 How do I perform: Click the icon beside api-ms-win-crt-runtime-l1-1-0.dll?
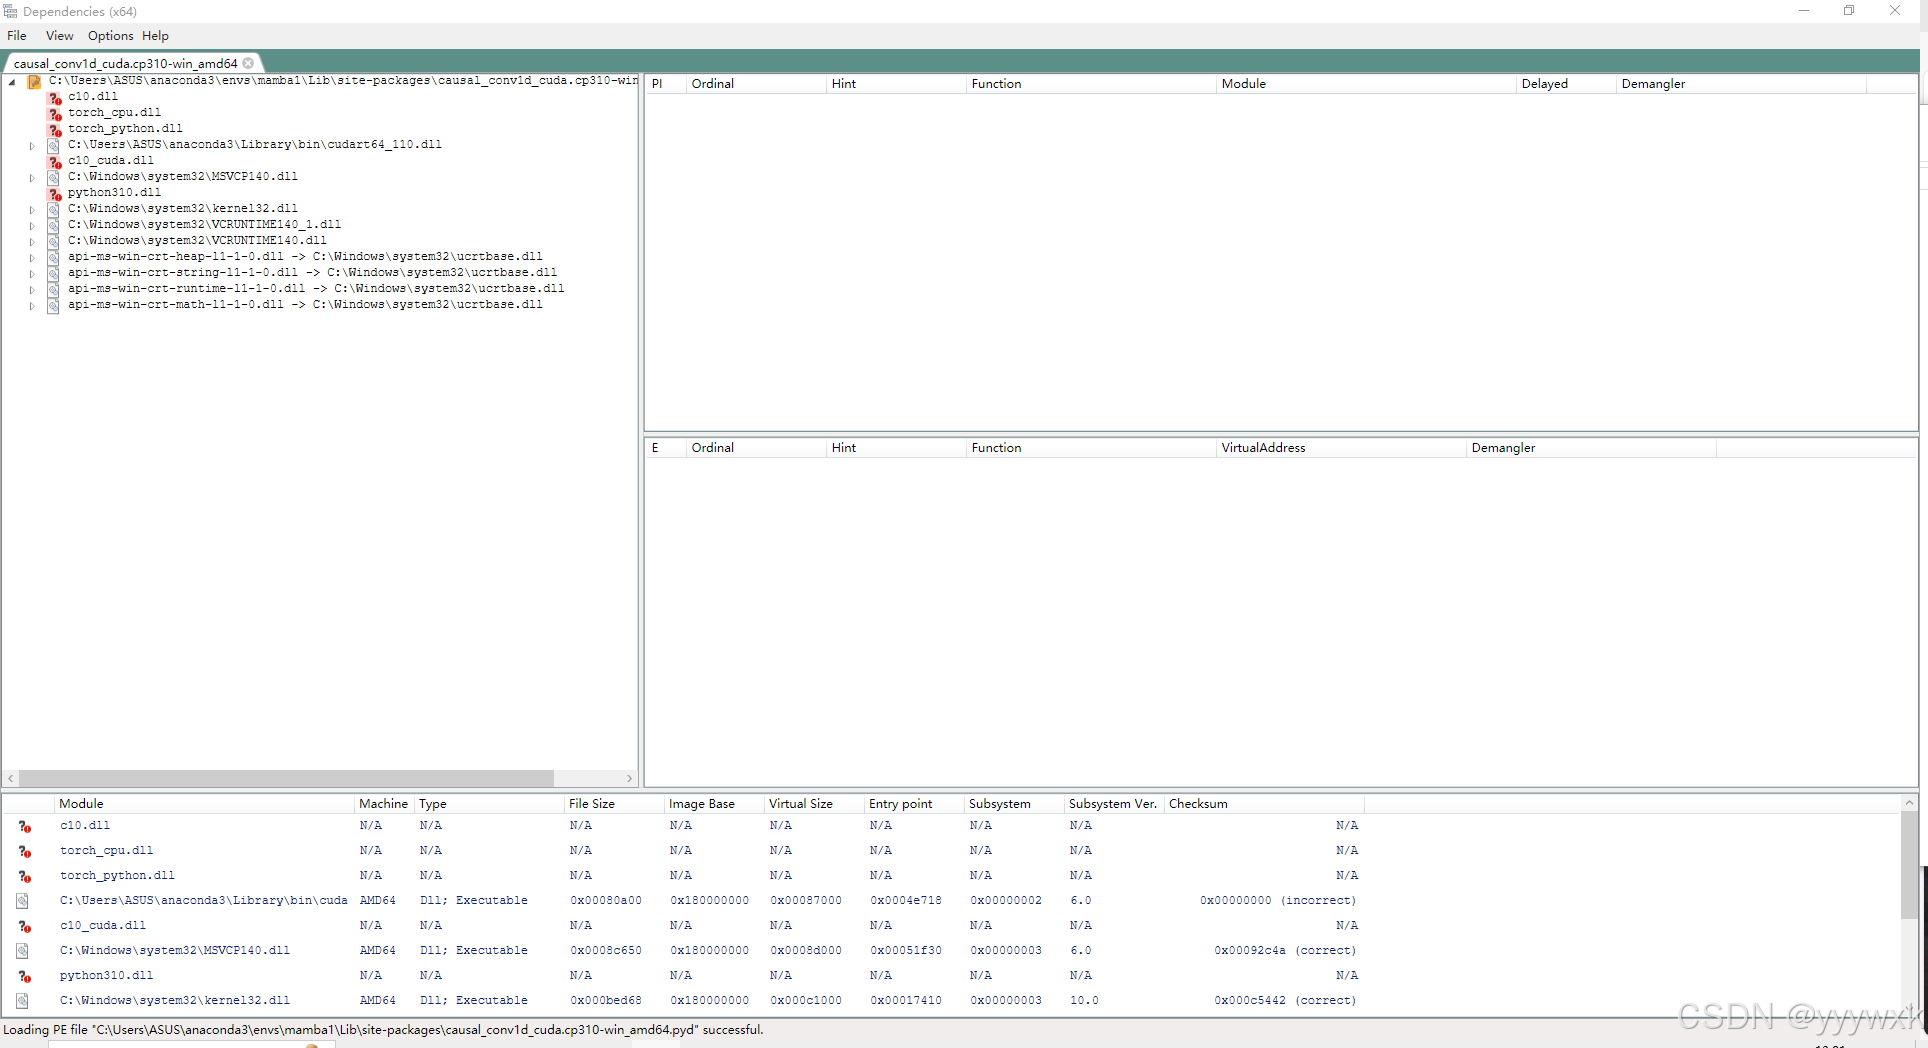tap(54, 290)
